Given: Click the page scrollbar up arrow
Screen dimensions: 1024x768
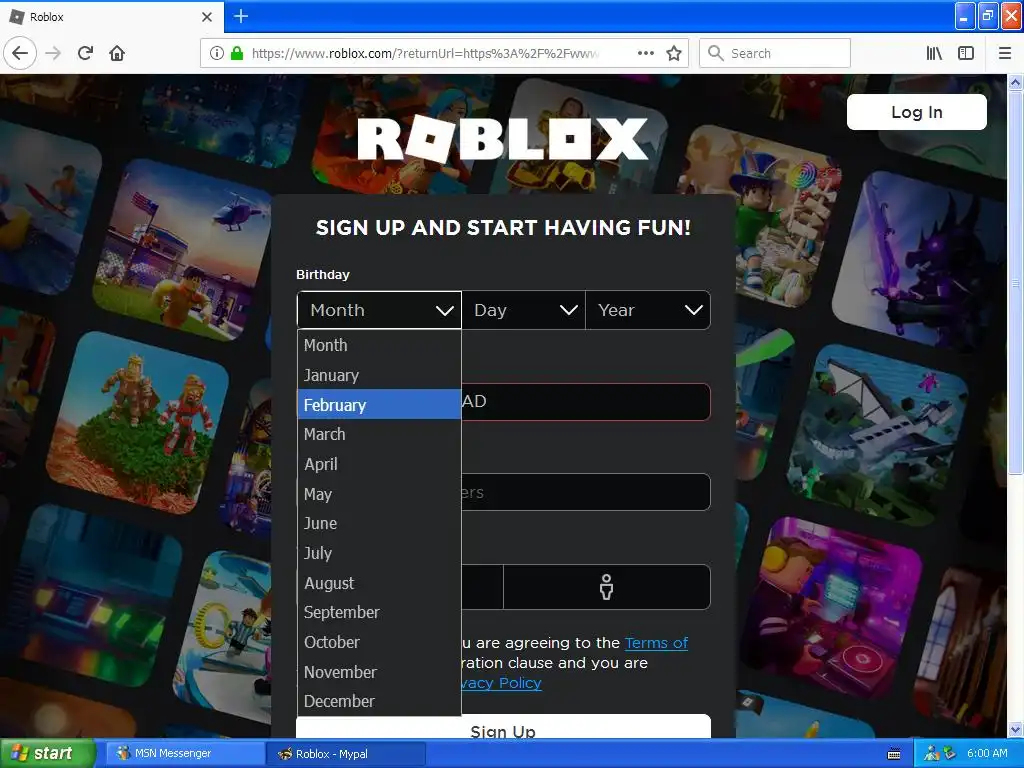Looking at the screenshot, I should click(1016, 82).
